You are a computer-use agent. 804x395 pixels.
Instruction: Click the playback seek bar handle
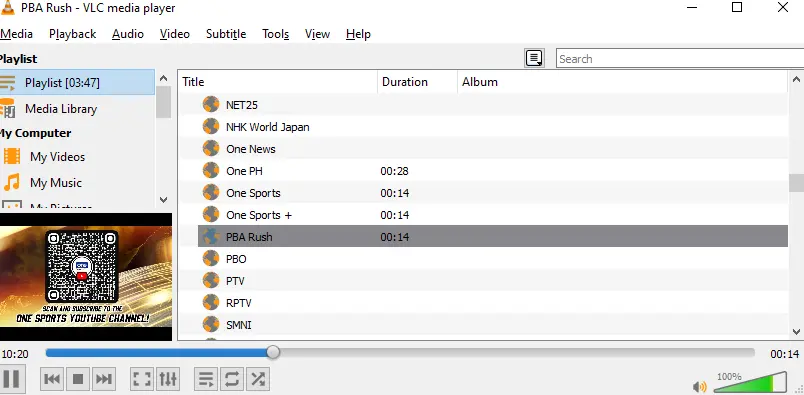point(273,352)
